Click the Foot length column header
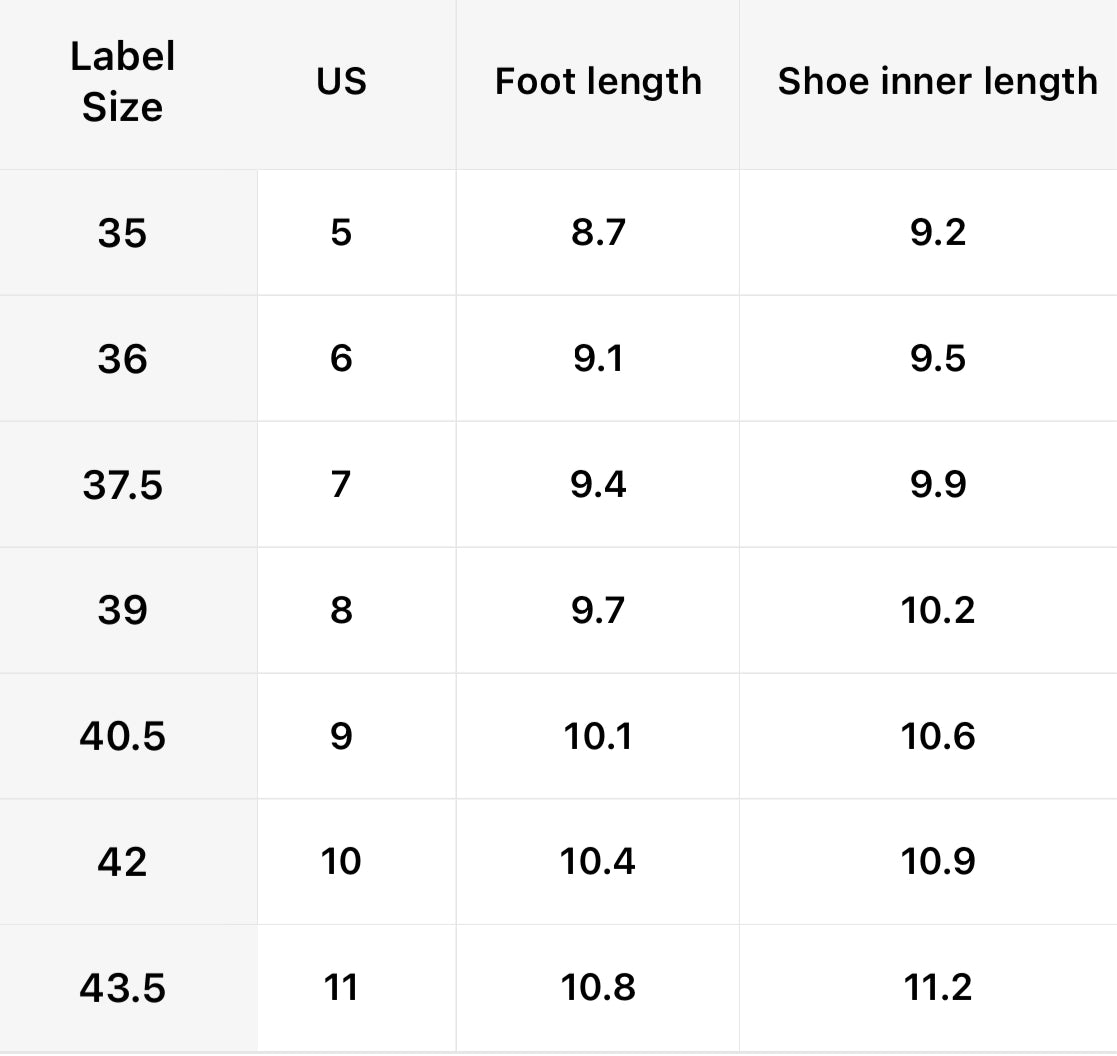Viewport: 1117px width, 1056px height. click(598, 82)
